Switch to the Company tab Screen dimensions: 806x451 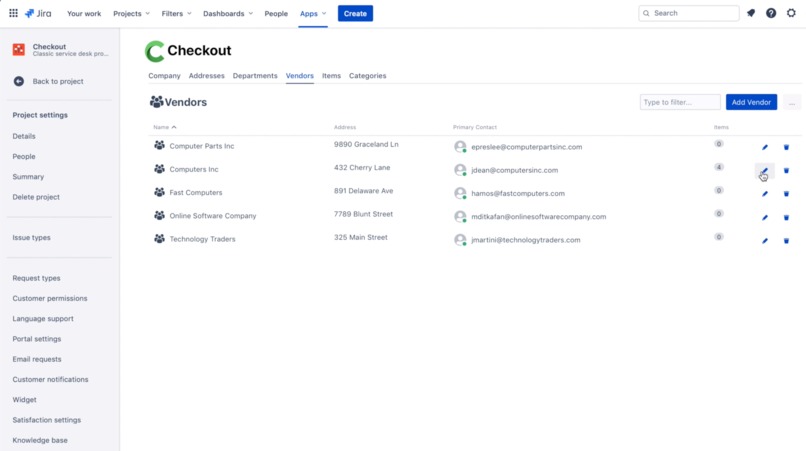164,76
